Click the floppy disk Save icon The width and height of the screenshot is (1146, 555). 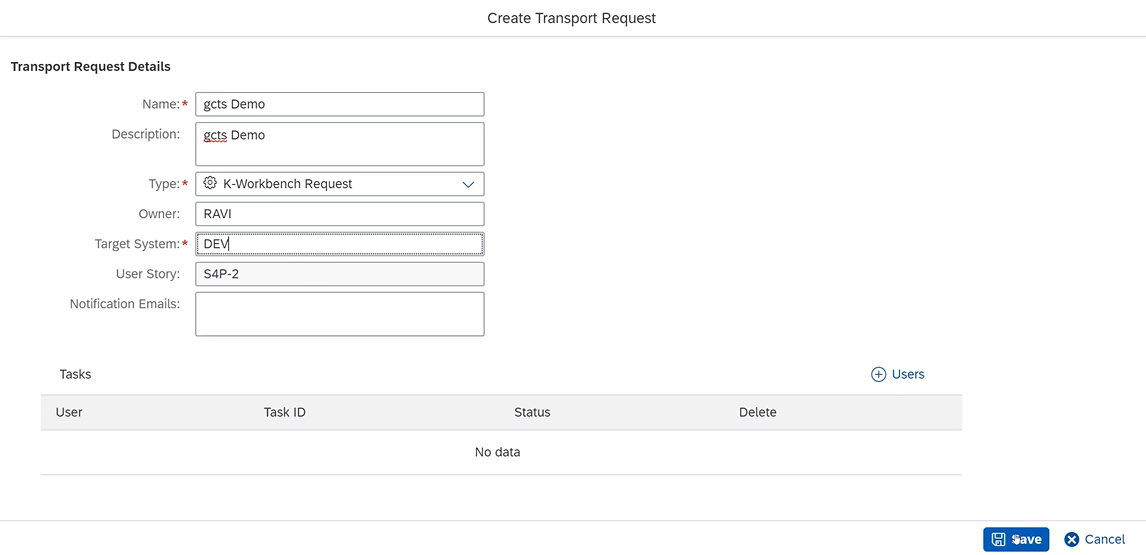[x=998, y=539]
